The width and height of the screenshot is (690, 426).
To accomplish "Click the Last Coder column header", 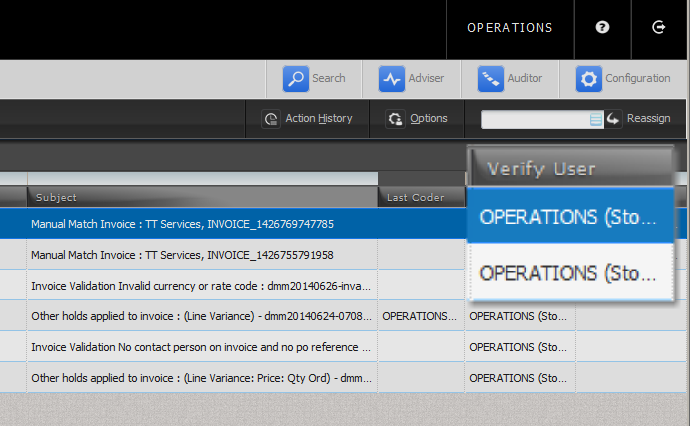I will click(x=420, y=197).
